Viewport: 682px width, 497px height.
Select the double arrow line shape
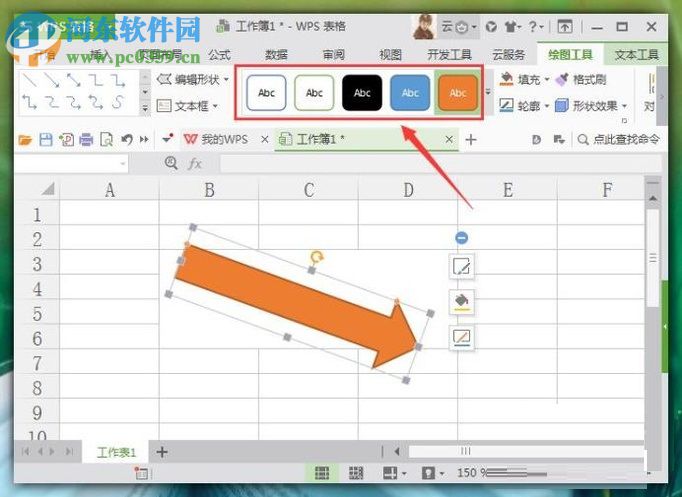(x=74, y=80)
